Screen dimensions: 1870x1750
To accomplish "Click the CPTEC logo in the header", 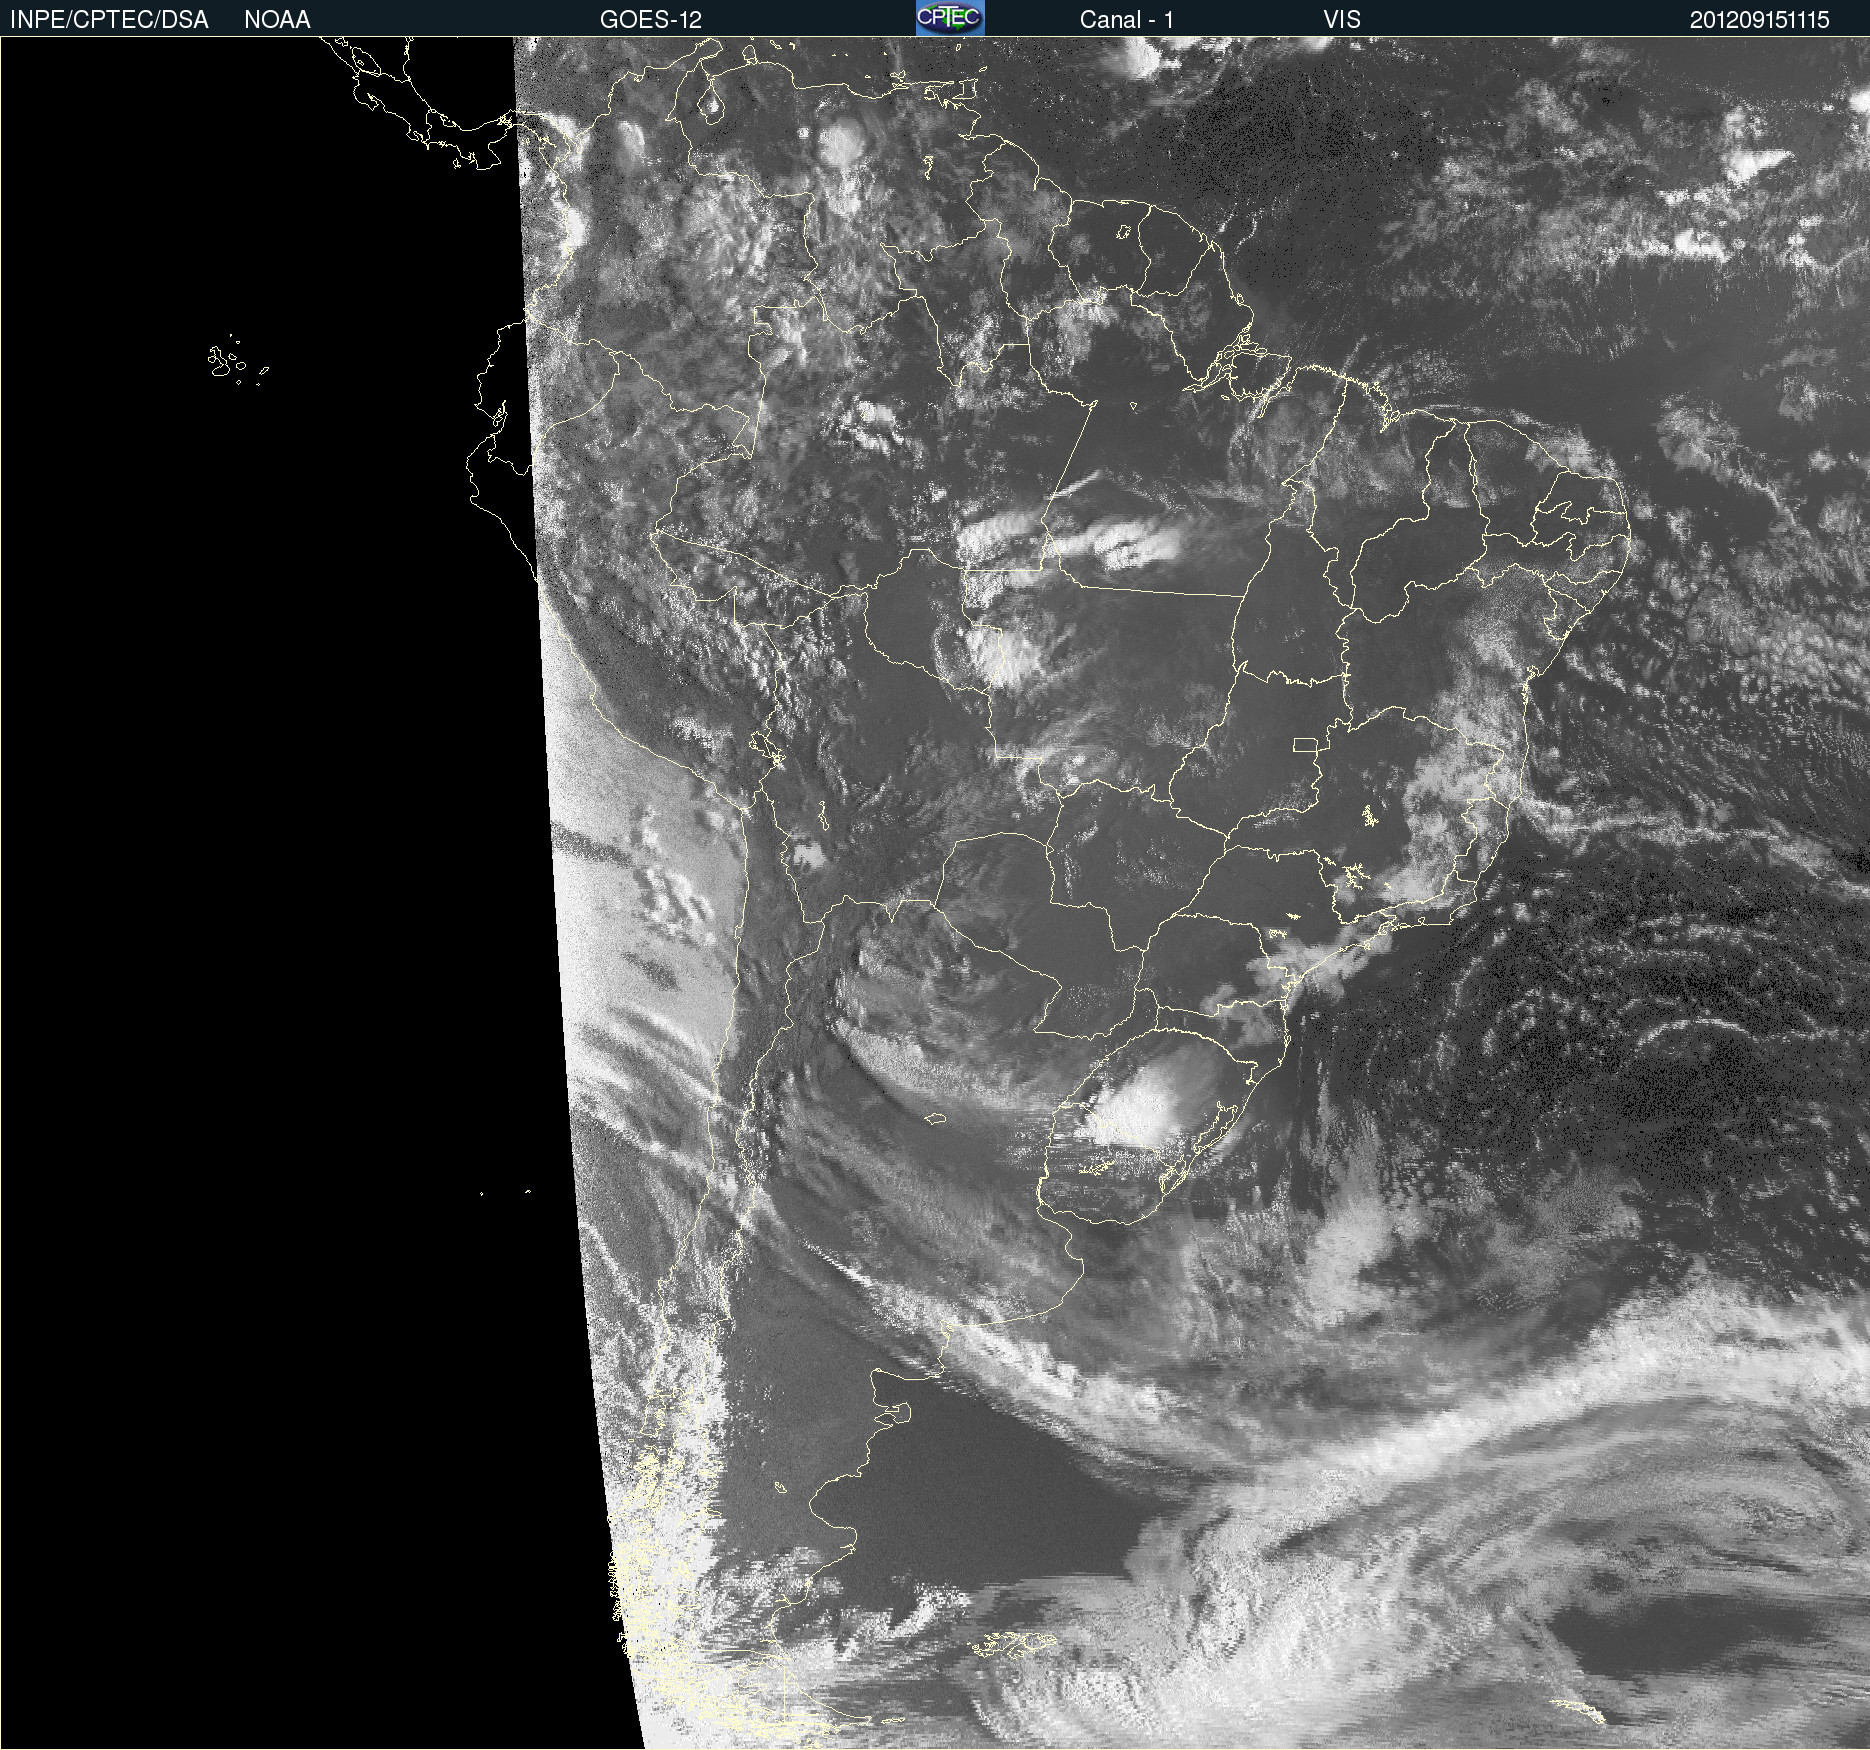I will (x=950, y=18).
